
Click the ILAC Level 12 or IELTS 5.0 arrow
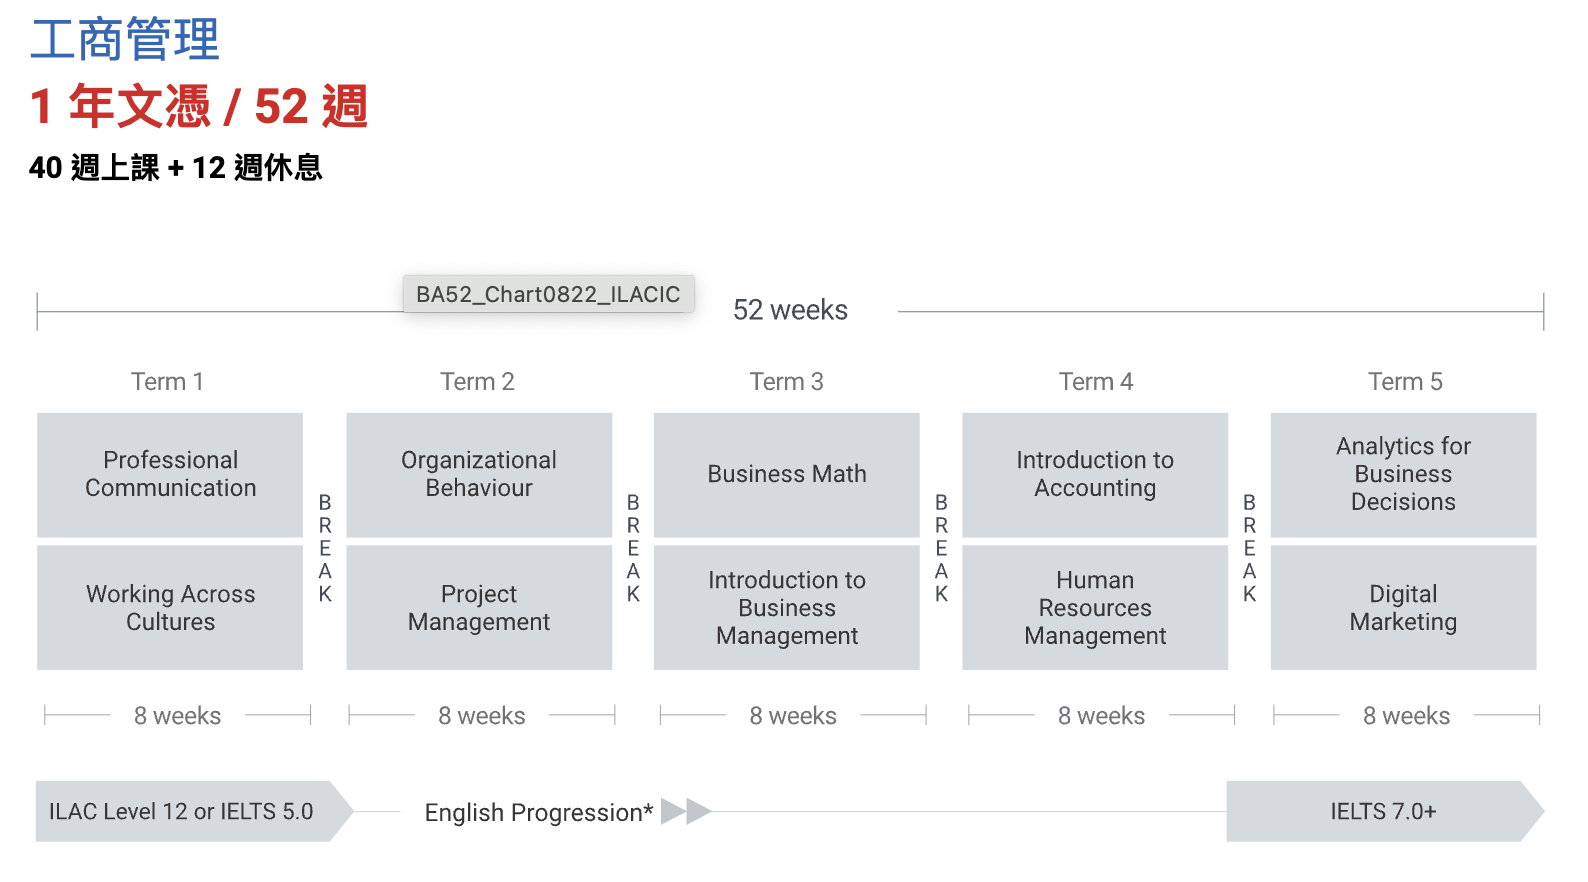[194, 811]
